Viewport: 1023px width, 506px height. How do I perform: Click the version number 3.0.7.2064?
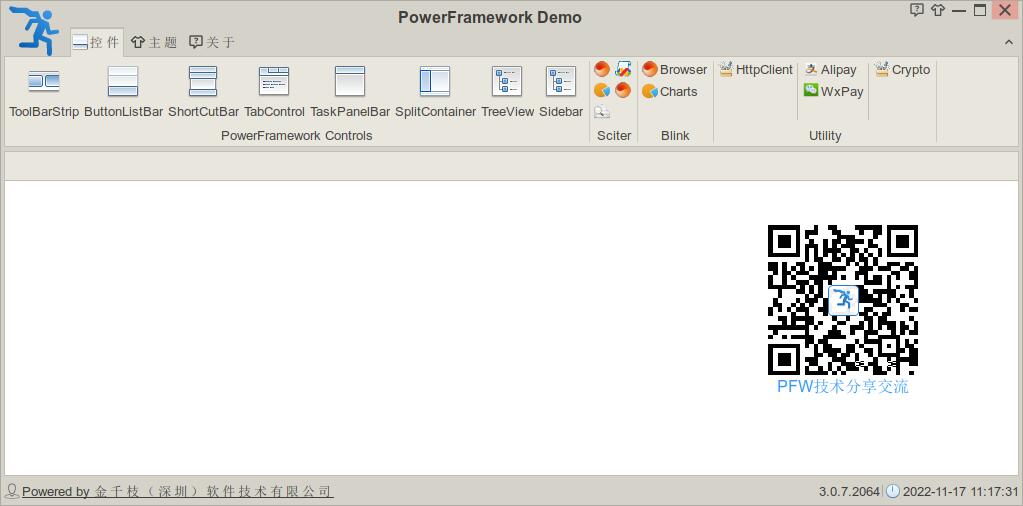click(x=849, y=492)
